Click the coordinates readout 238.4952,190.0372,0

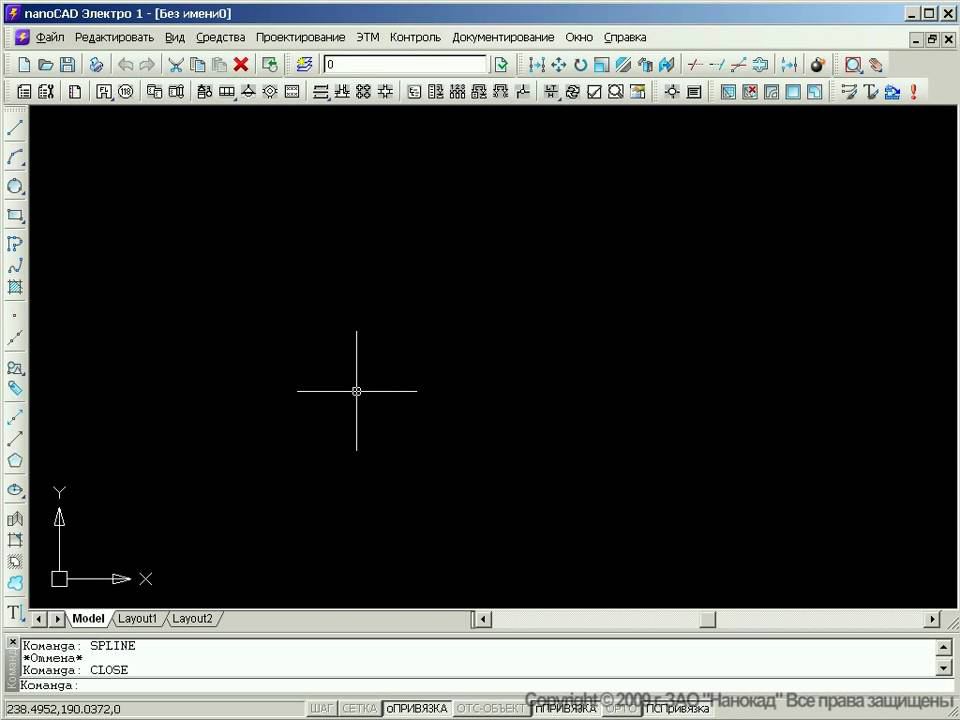tap(64, 709)
